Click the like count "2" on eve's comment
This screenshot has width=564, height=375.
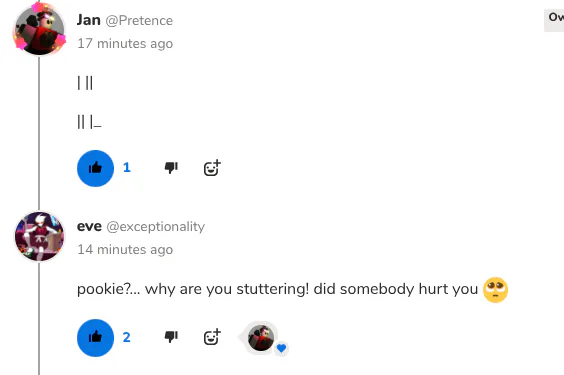tap(127, 337)
